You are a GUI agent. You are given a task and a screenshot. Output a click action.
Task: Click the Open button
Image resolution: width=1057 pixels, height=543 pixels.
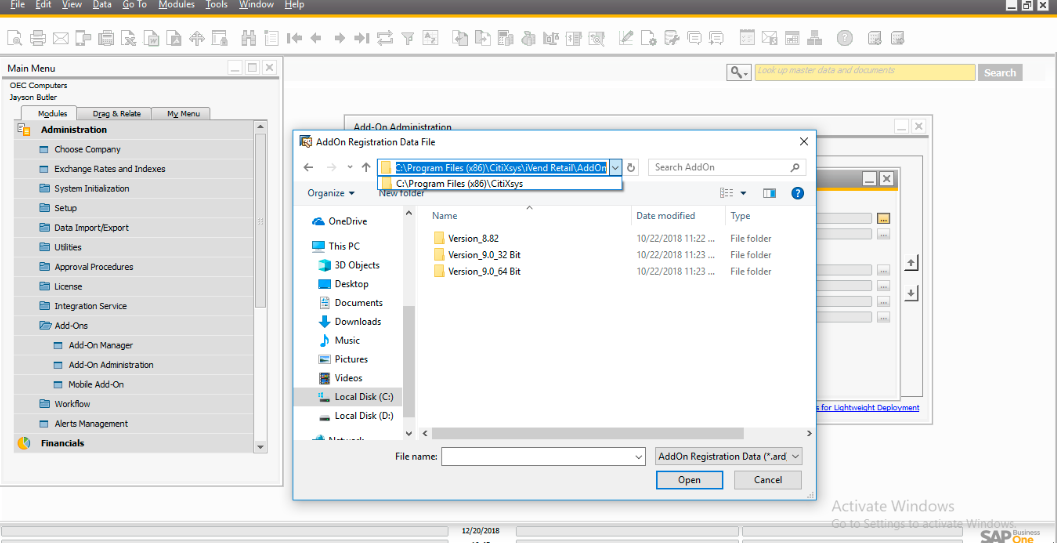point(689,480)
